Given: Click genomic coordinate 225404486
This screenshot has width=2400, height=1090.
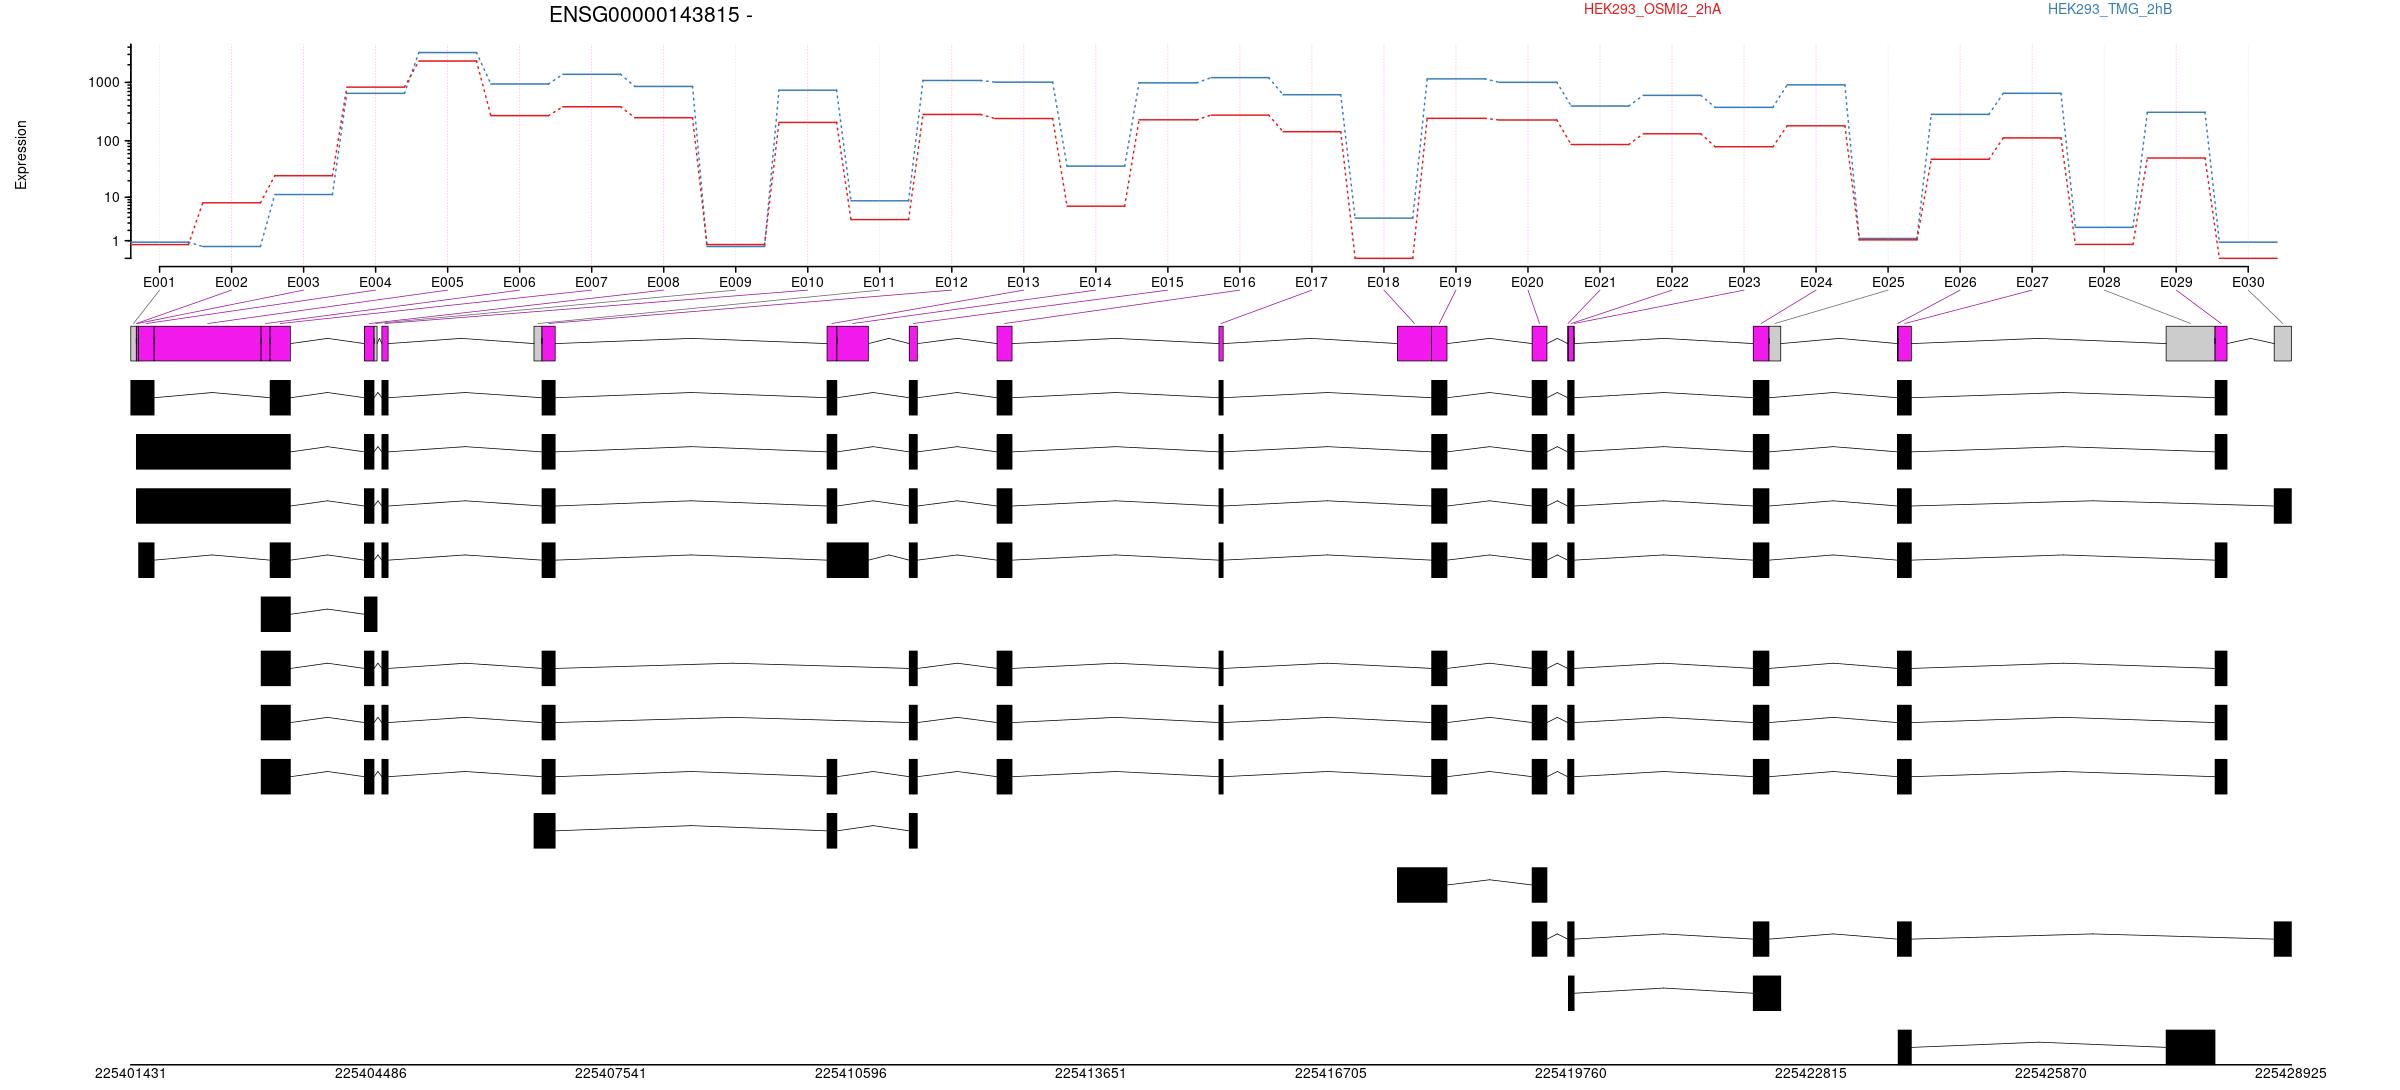Looking at the screenshot, I should 371,1073.
